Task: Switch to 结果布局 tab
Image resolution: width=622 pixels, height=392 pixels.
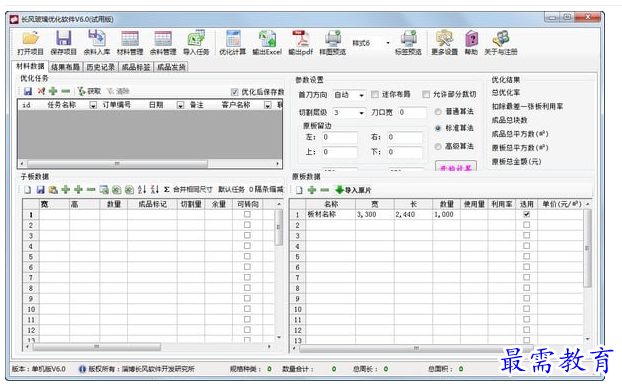Action: click(x=65, y=67)
